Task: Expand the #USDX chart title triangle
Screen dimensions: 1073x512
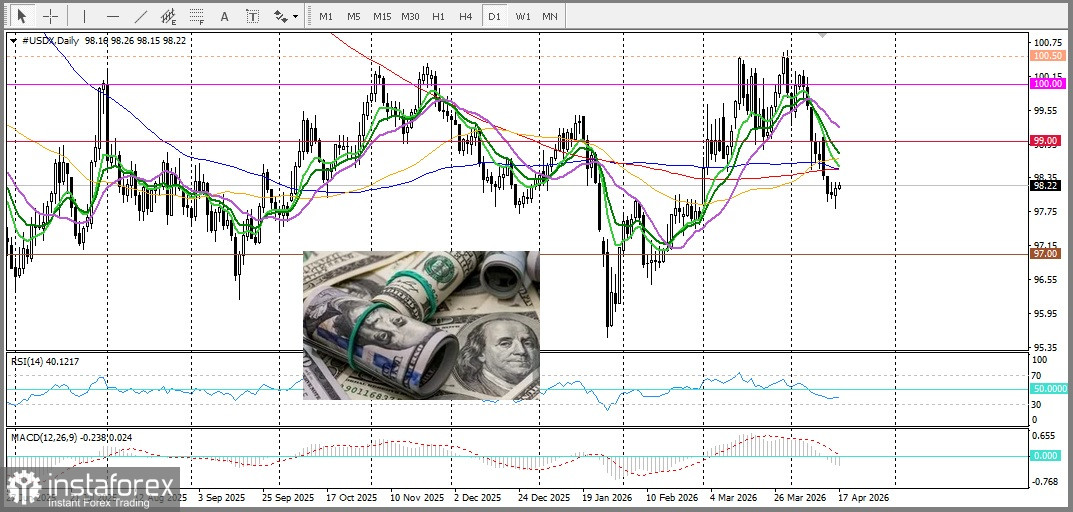Action: click(12, 41)
